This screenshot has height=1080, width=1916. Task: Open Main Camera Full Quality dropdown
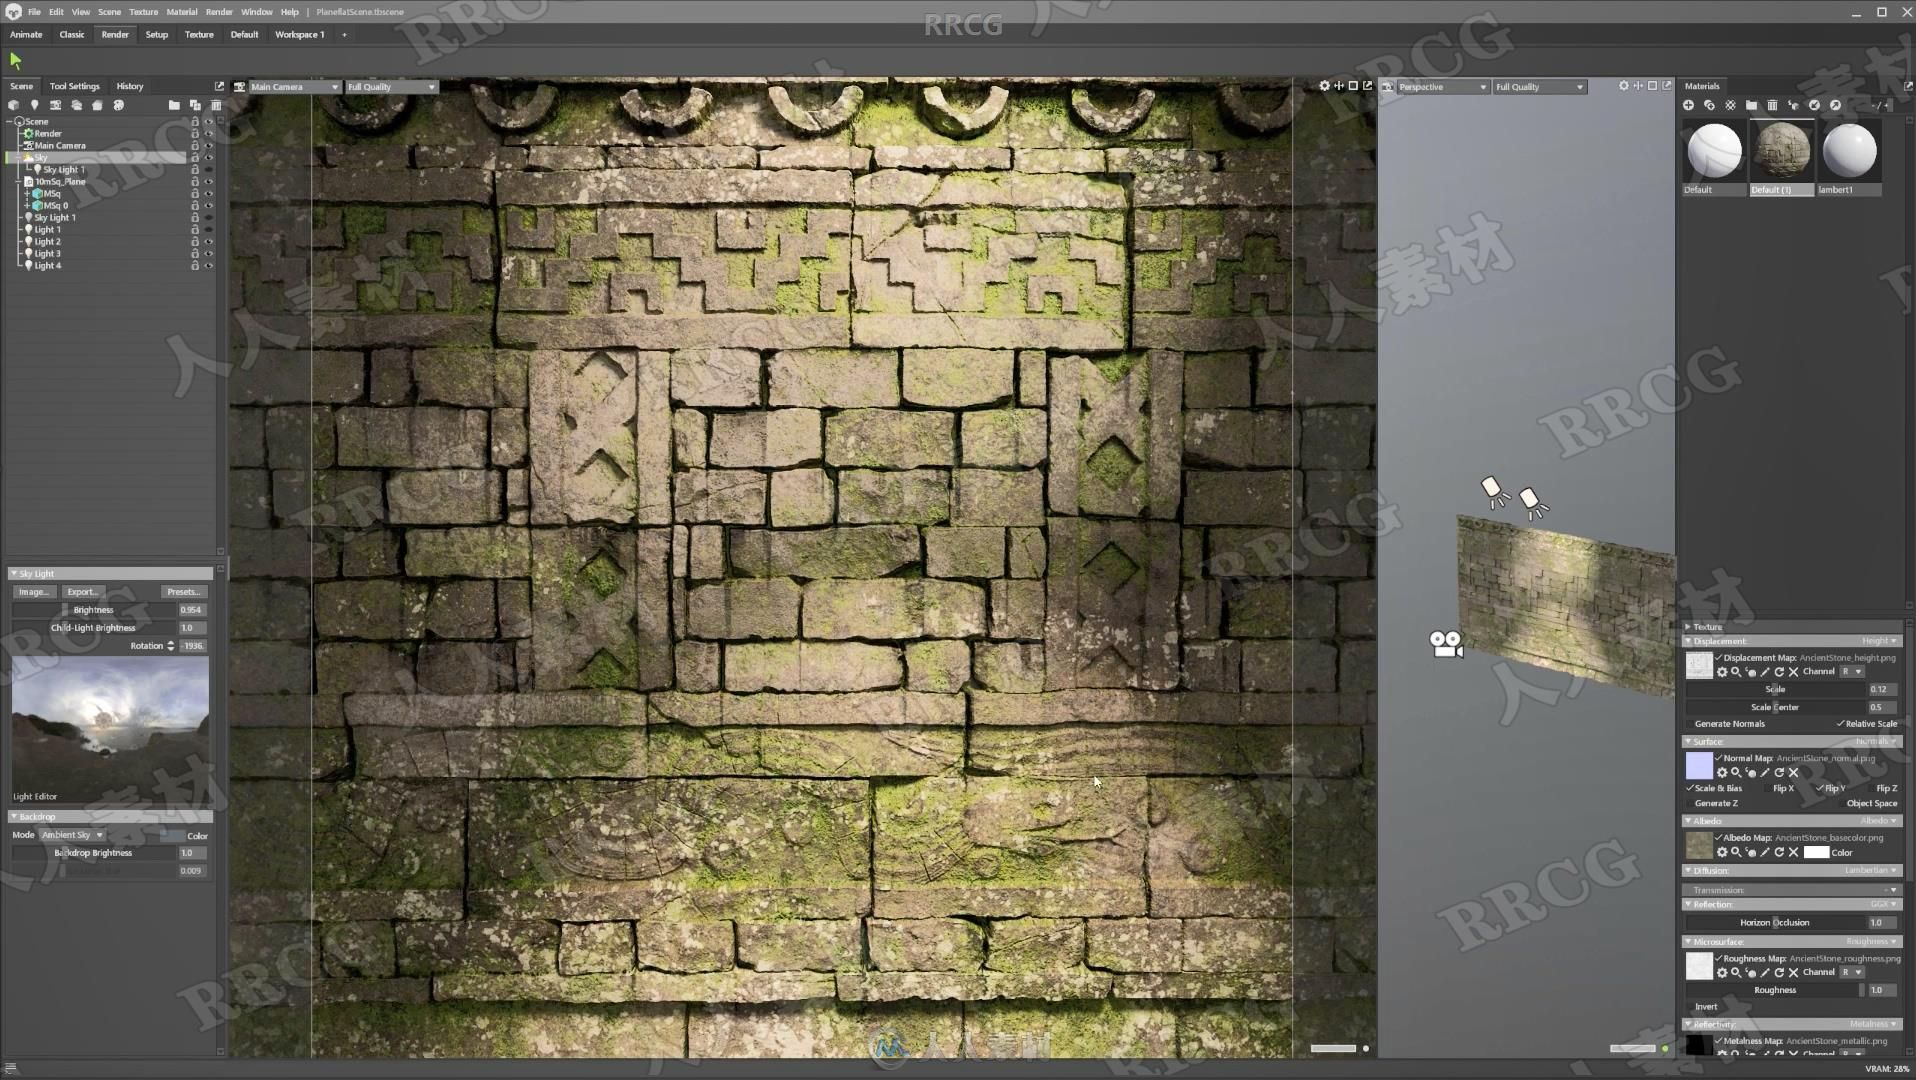391,87
